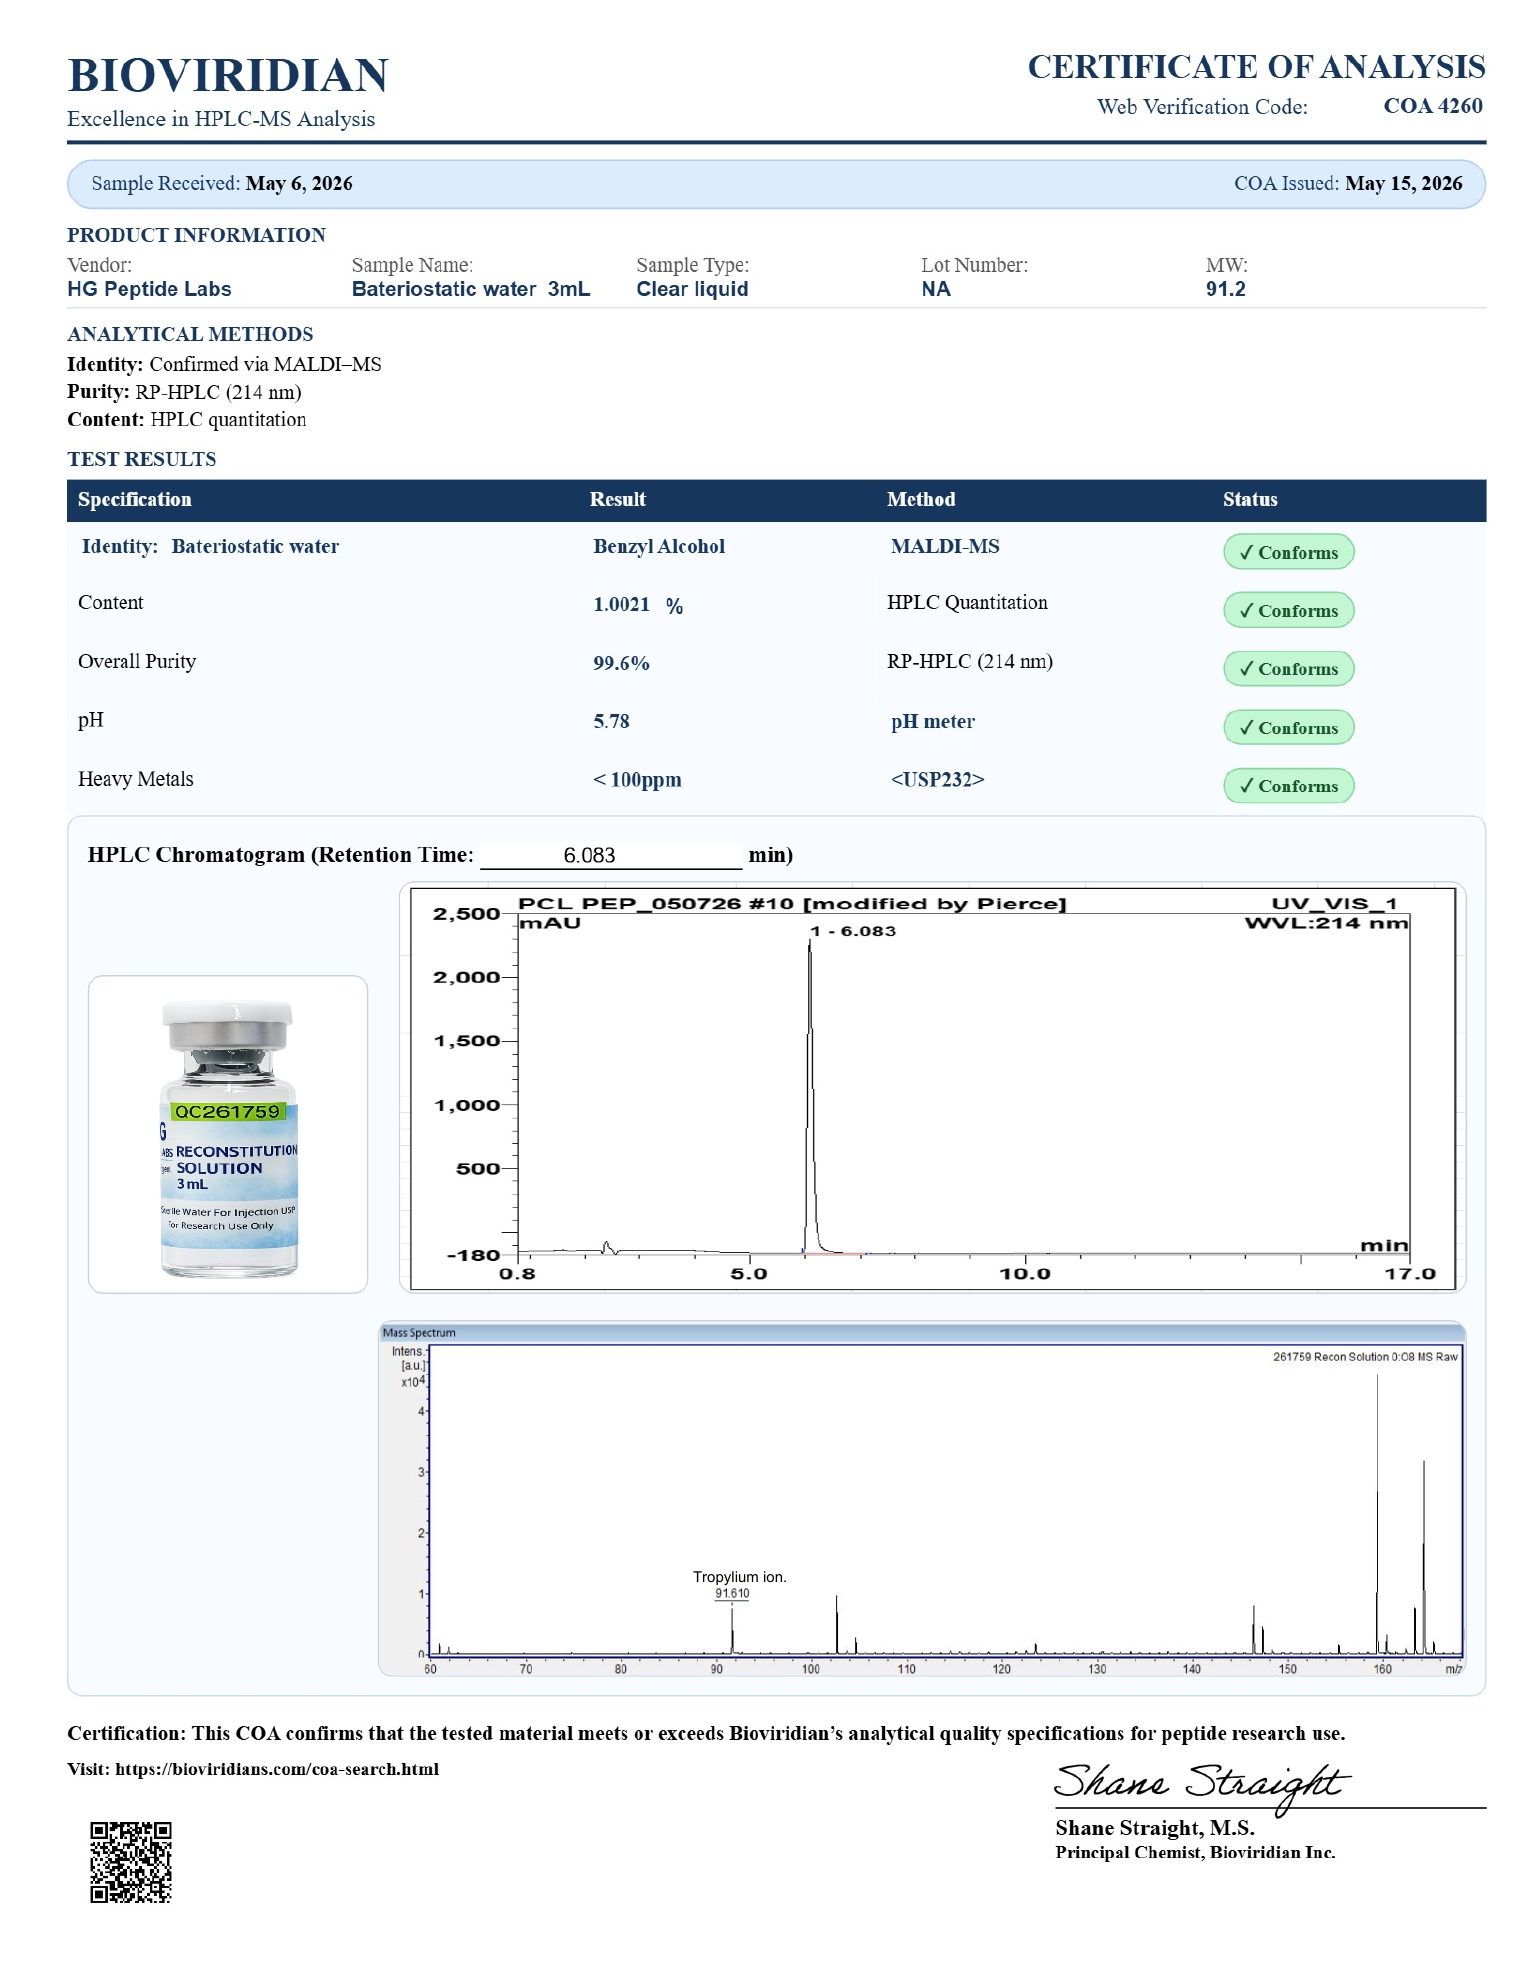
Task: Click the 'Method' table column header
Action: [x=921, y=500]
